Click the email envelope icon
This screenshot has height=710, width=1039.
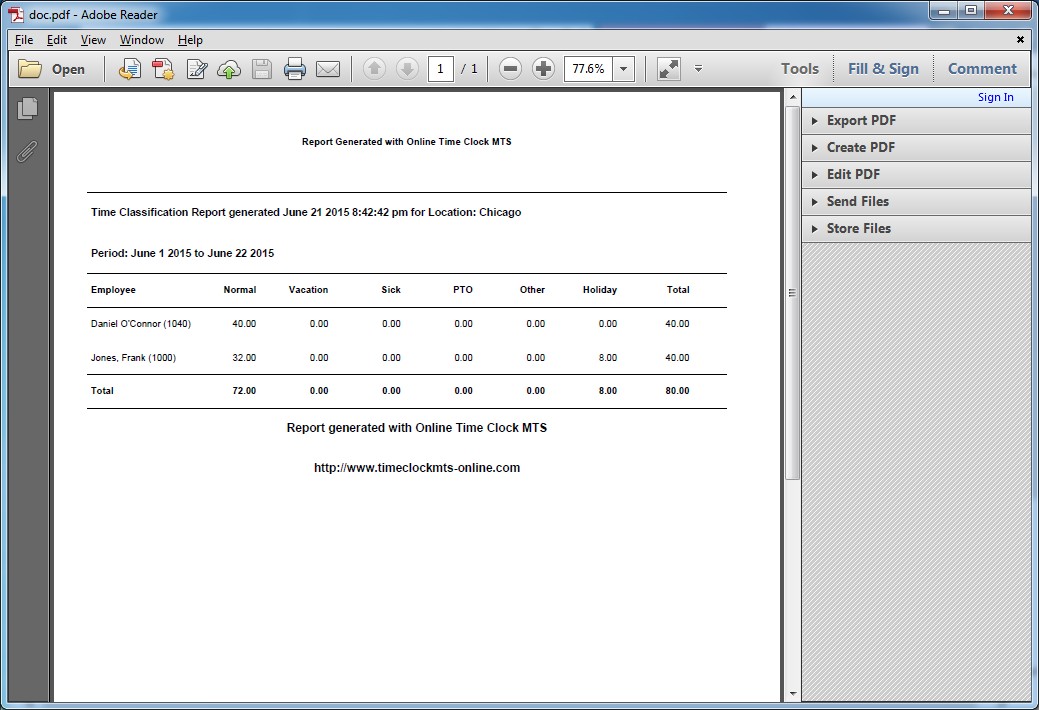point(328,69)
